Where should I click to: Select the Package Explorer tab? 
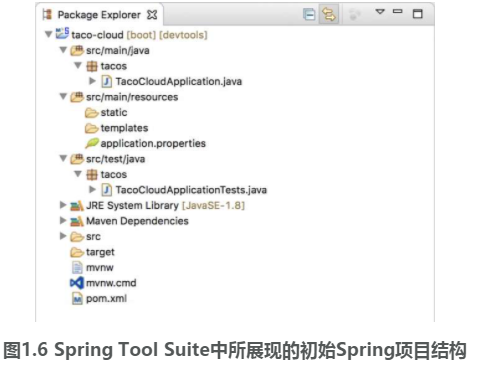99,15
